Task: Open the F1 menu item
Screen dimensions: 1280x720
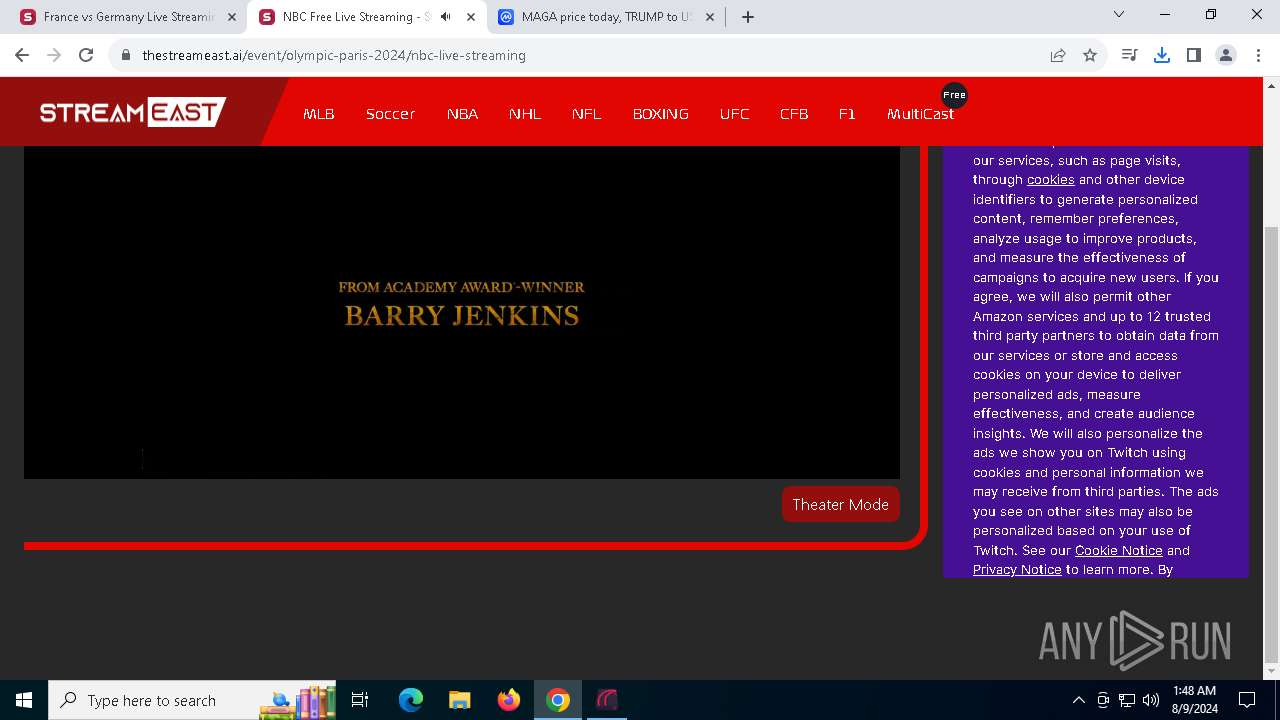Action: click(x=847, y=114)
